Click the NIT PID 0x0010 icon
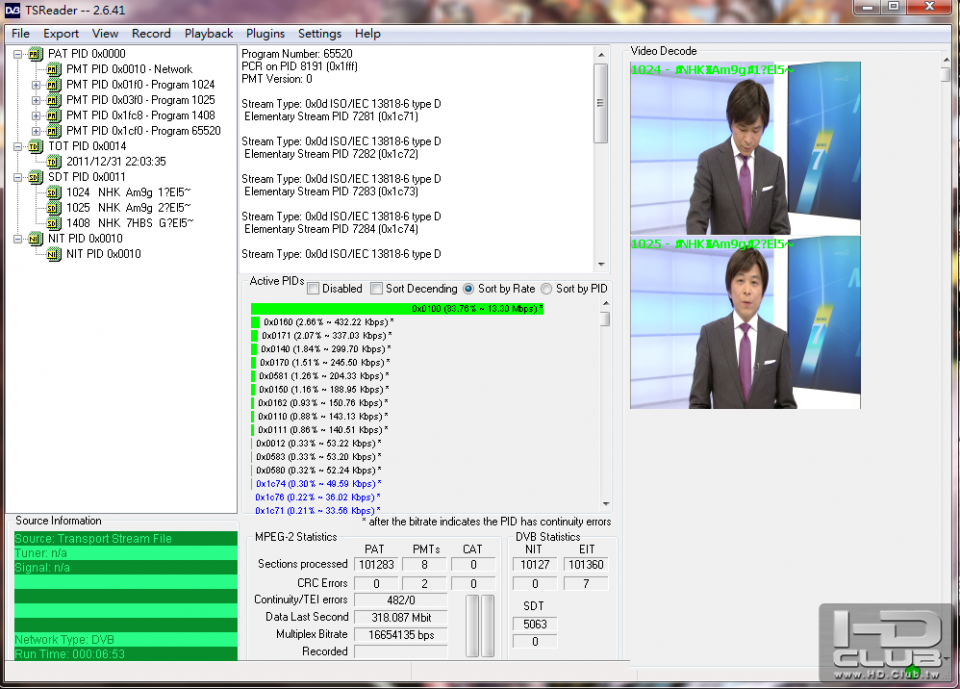 click(36, 238)
